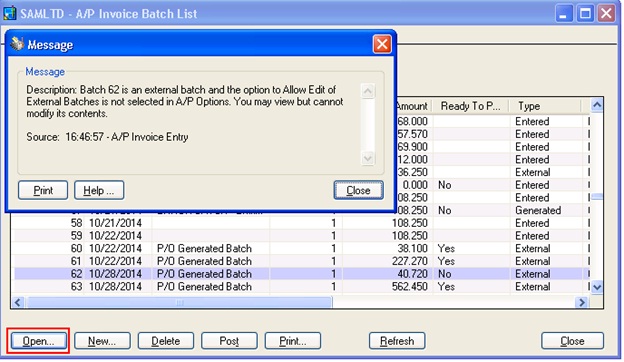Maximize the A/P Invoice Batch List window
Image resolution: width=624 pixels, height=362 pixels.
585,14
